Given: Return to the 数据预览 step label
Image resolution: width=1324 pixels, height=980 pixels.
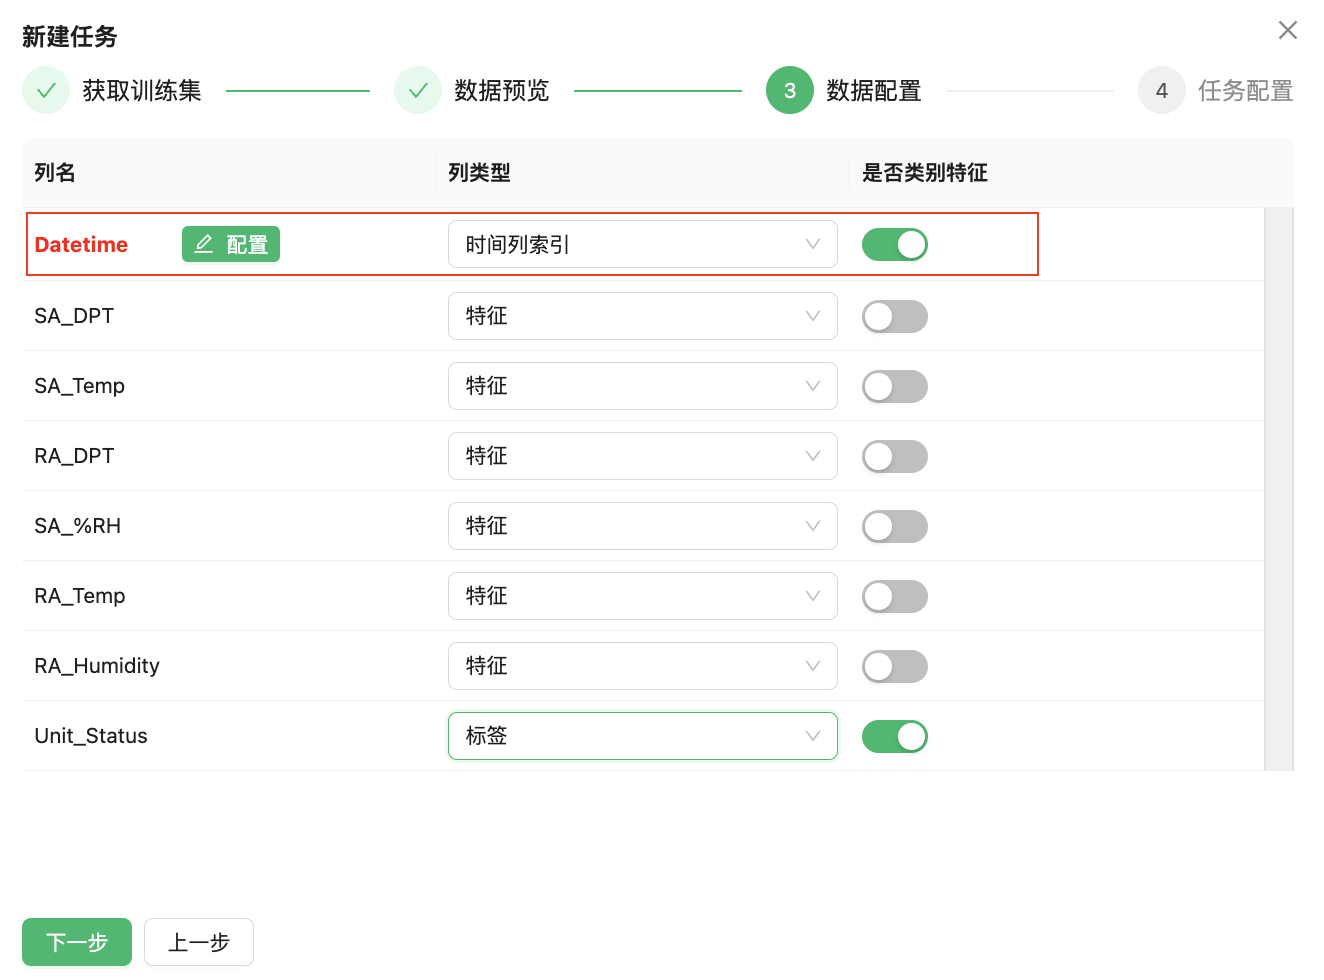Looking at the screenshot, I should point(501,91).
